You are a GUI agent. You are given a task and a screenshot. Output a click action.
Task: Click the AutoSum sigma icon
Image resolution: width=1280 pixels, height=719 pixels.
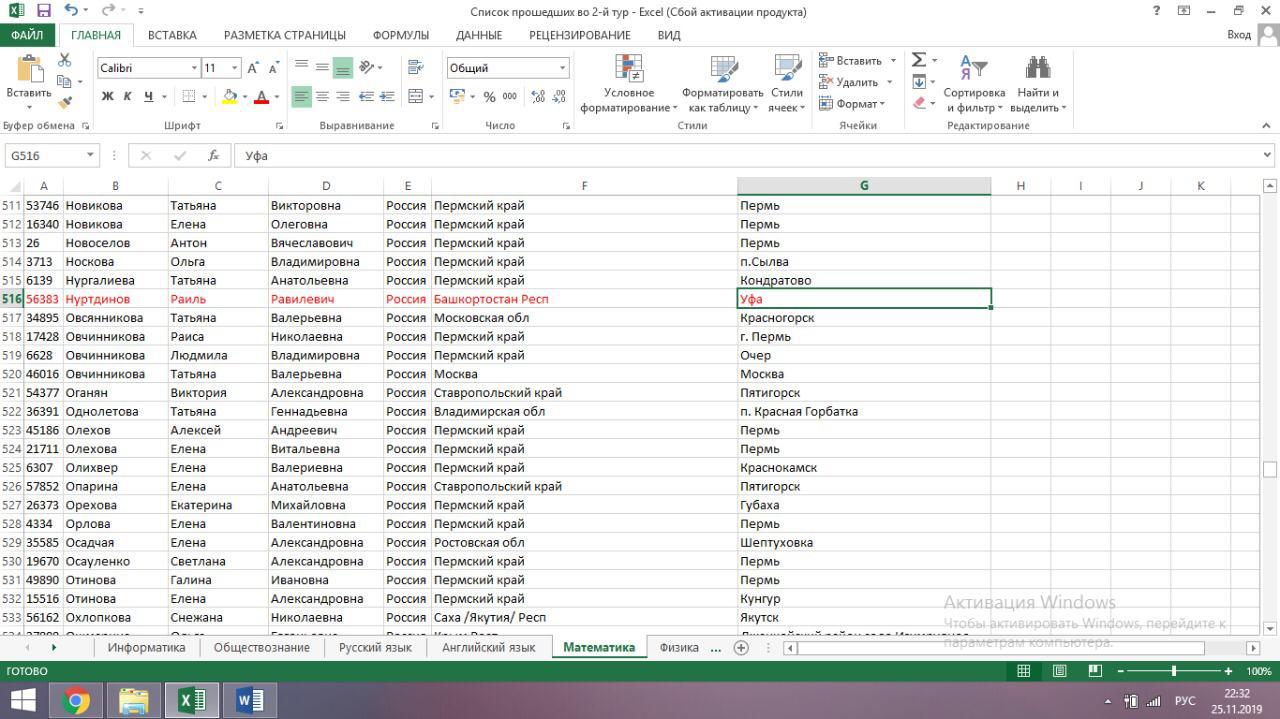pos(919,60)
